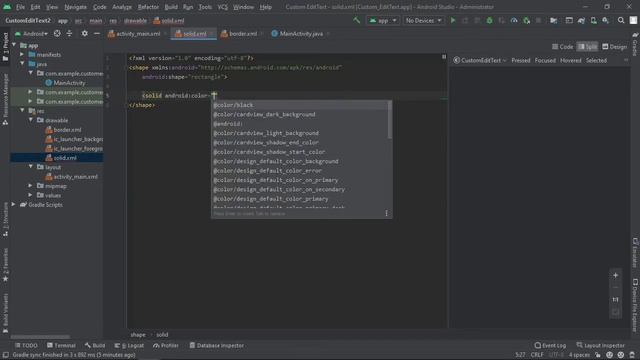Open the app run configuration dropdown
Image resolution: width=640 pixels, height=360 pixels.
[x=383, y=20]
